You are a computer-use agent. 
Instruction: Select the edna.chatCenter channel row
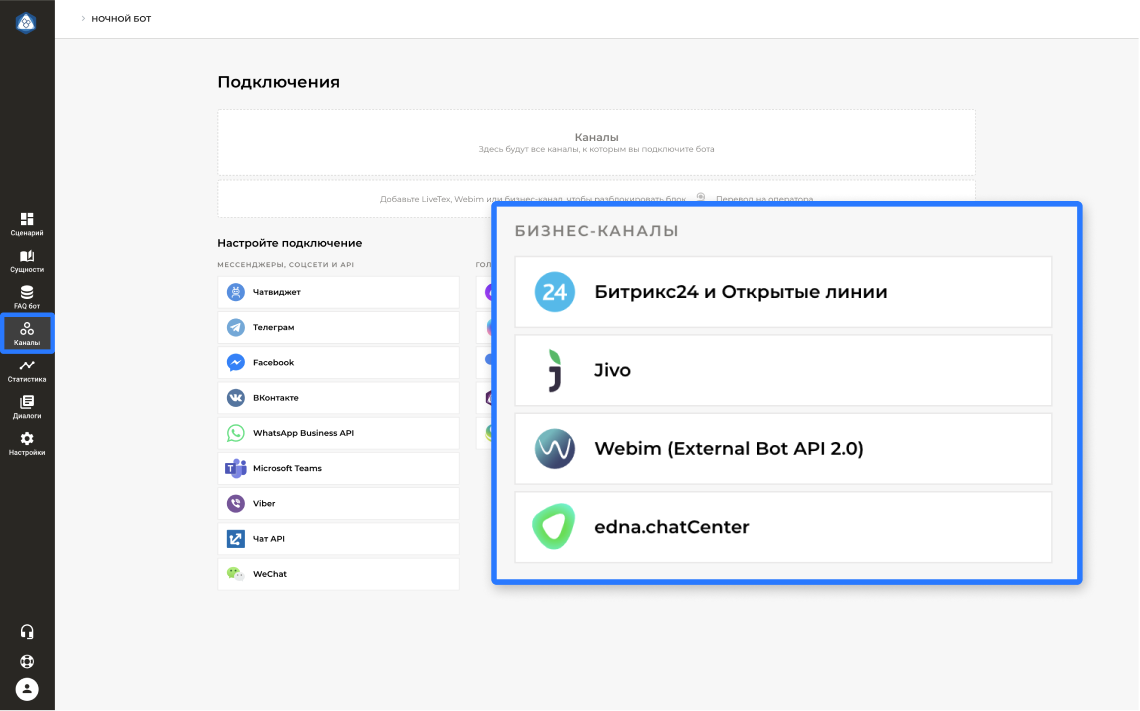click(x=783, y=527)
